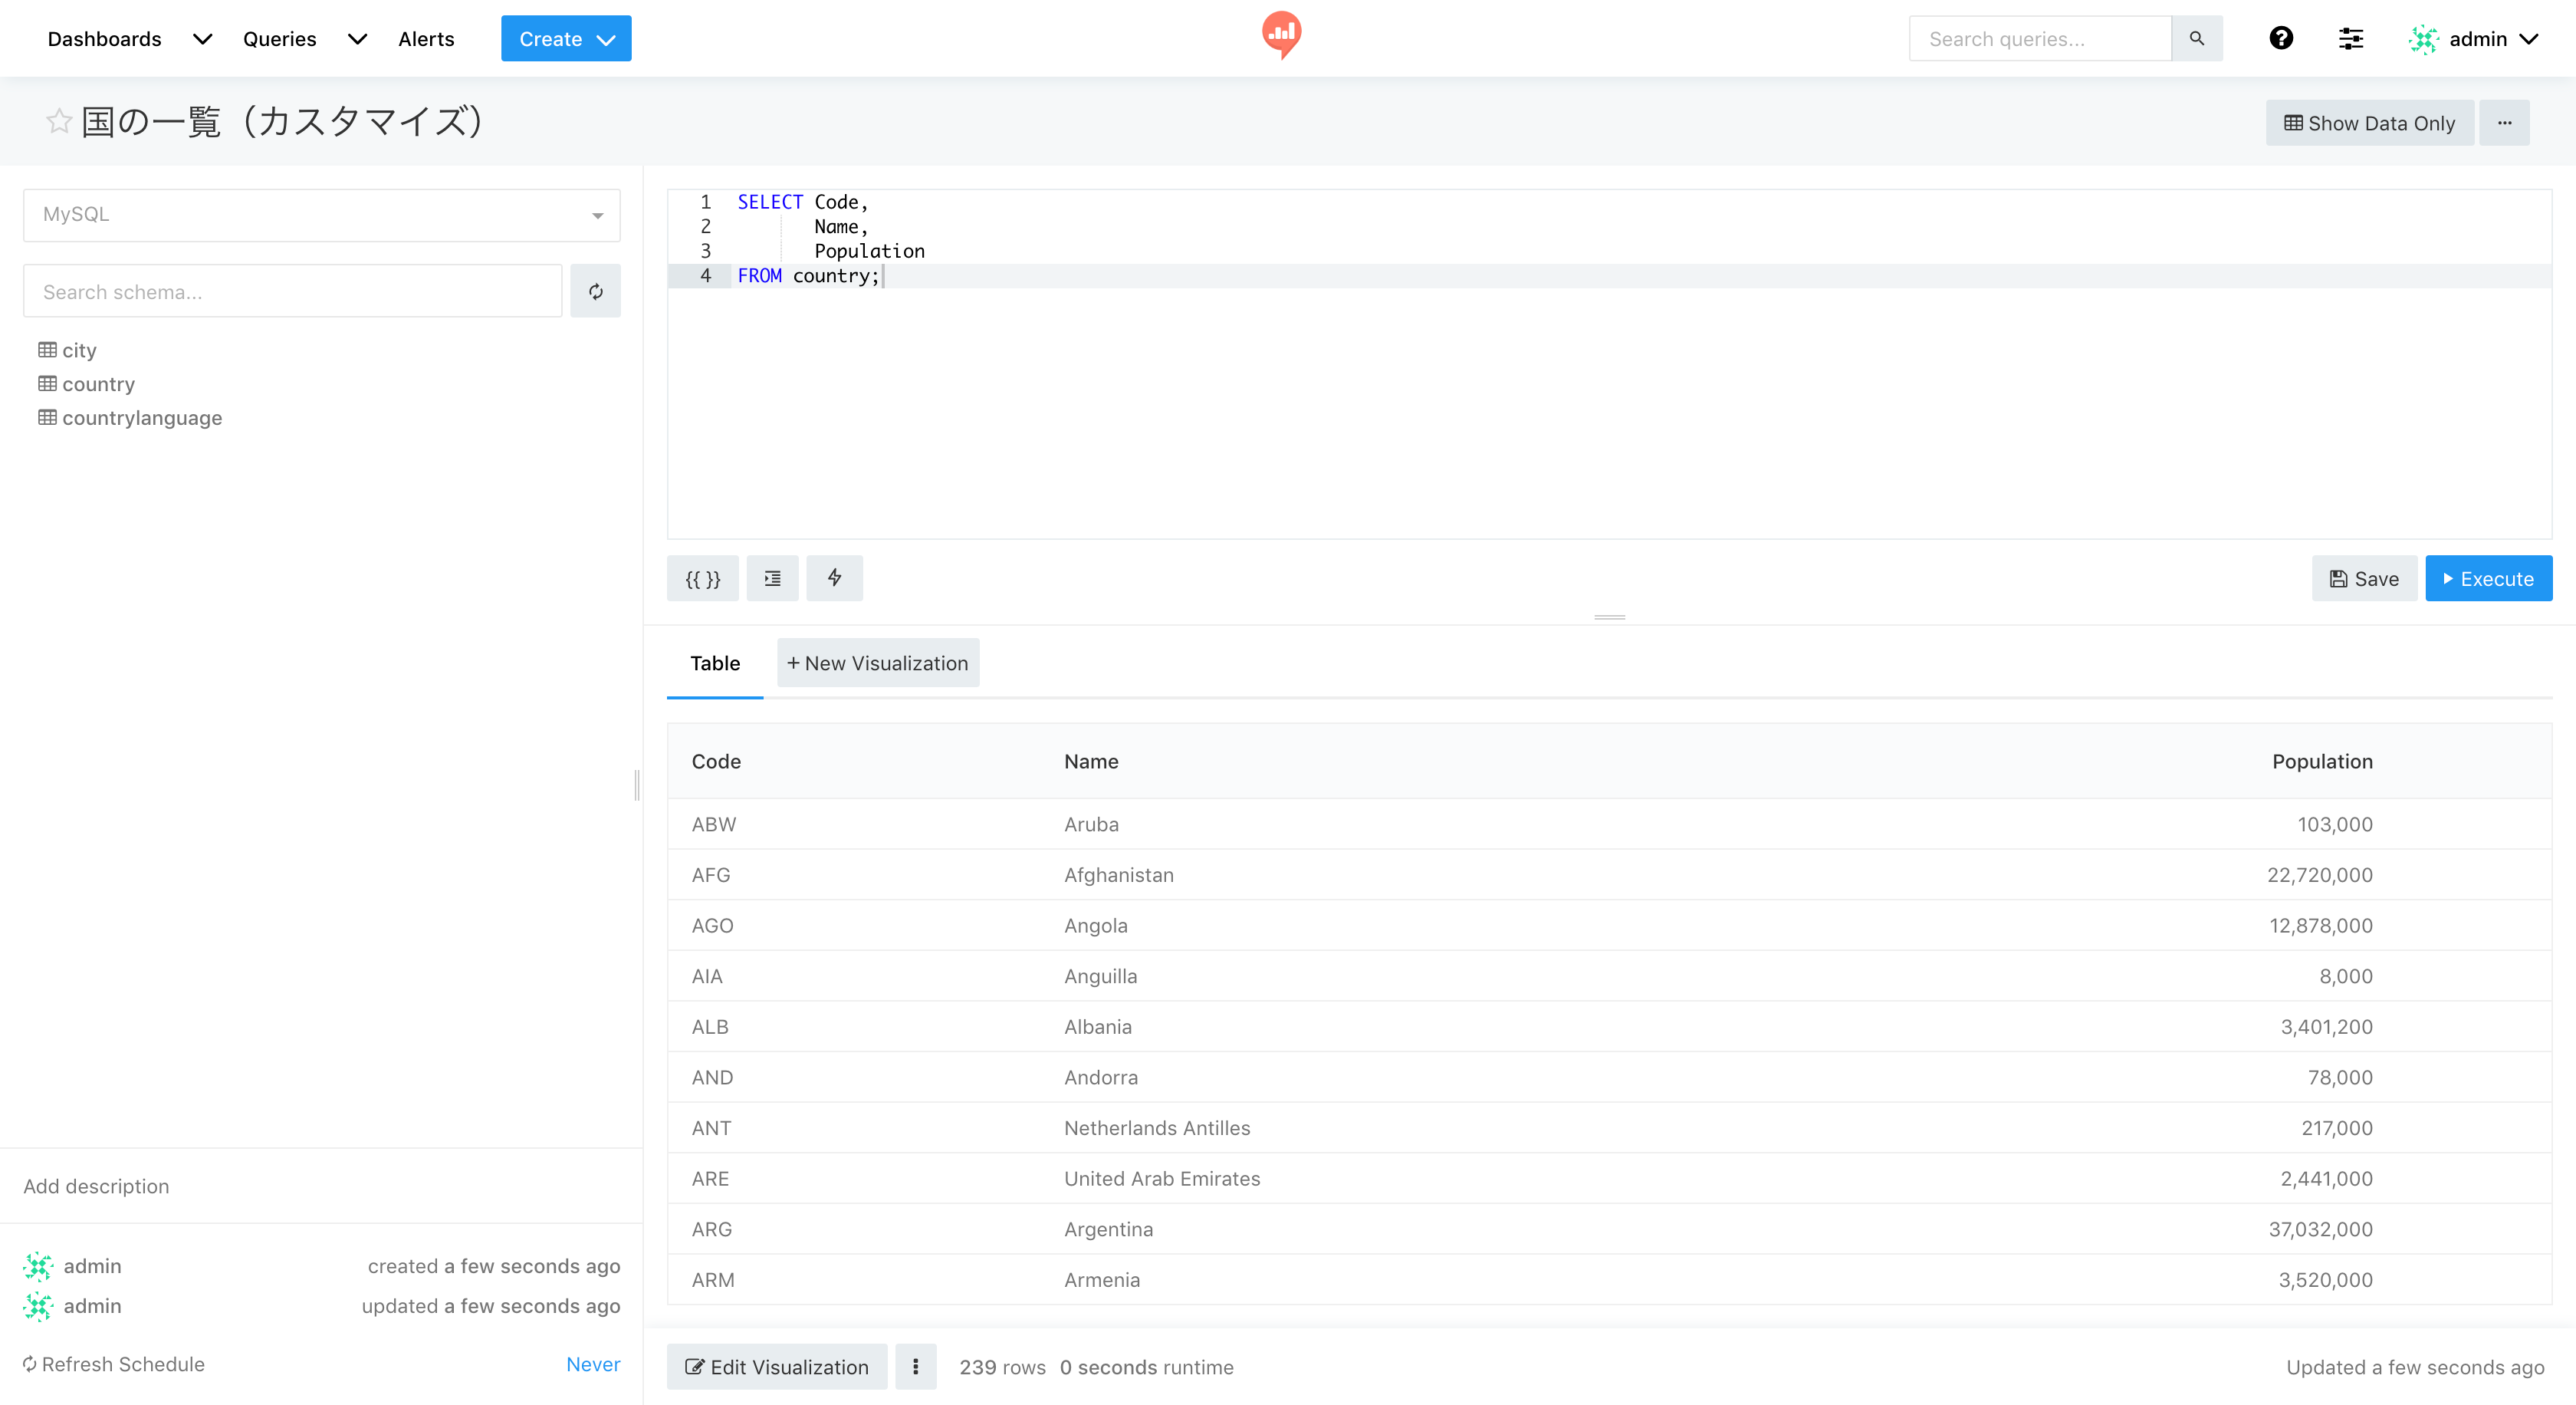Viewport: 2576px width, 1405px height.
Task: Open the Alerts menu item
Action: (x=426, y=39)
